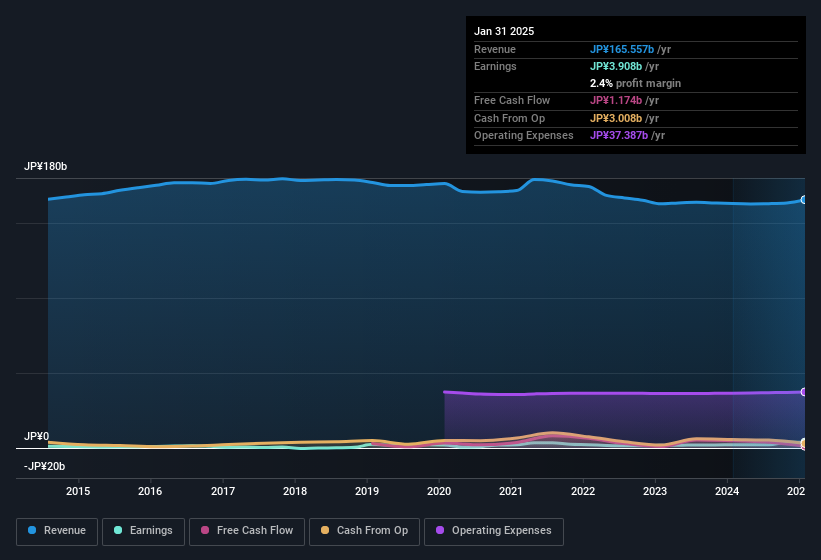Image resolution: width=821 pixels, height=560 pixels.
Task: Toggle the Cash From Op legend button
Action: point(364,532)
